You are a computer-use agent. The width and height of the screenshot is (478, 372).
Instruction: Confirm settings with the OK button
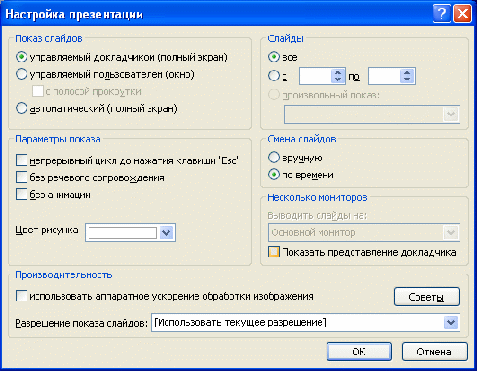[359, 351]
